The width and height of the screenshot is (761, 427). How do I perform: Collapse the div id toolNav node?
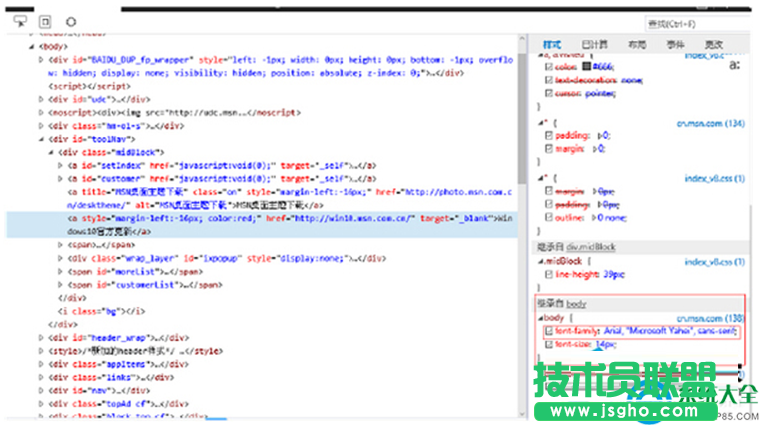click(42, 139)
